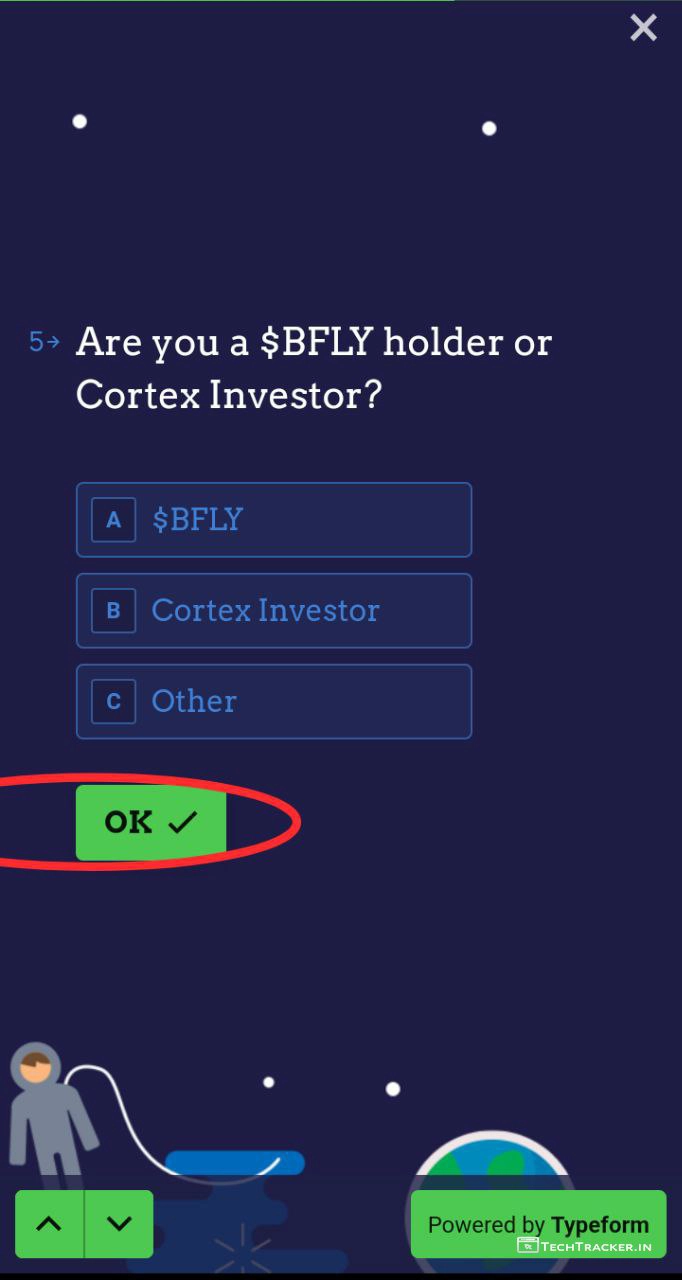
Task: Click the TechTracker.in watermark text
Action: click(596, 1246)
